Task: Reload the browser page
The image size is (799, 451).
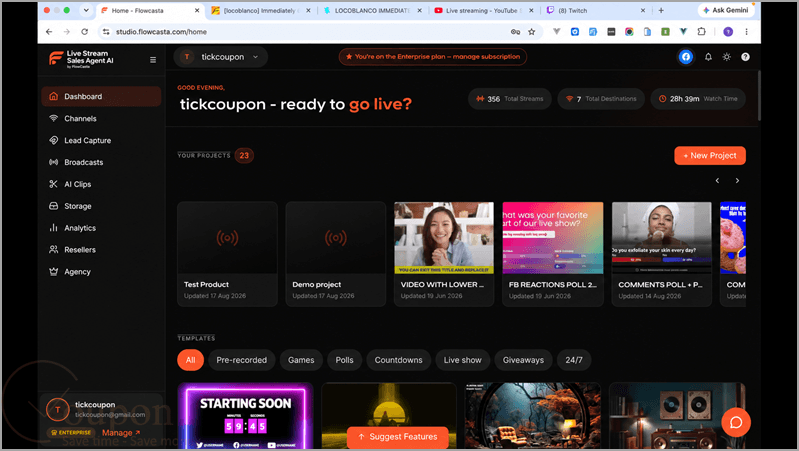Action: (x=85, y=32)
